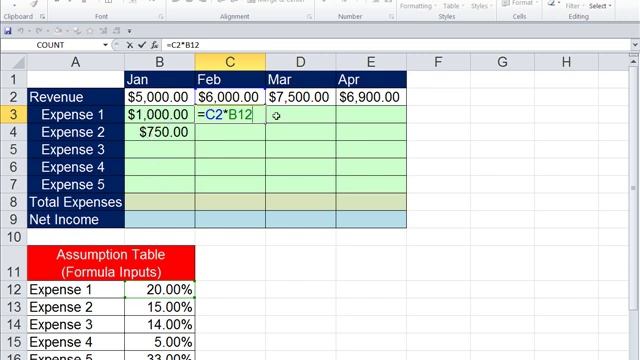This screenshot has height=360, width=640.
Task: Click the red Assumption Table header cell
Action: (x=111, y=263)
